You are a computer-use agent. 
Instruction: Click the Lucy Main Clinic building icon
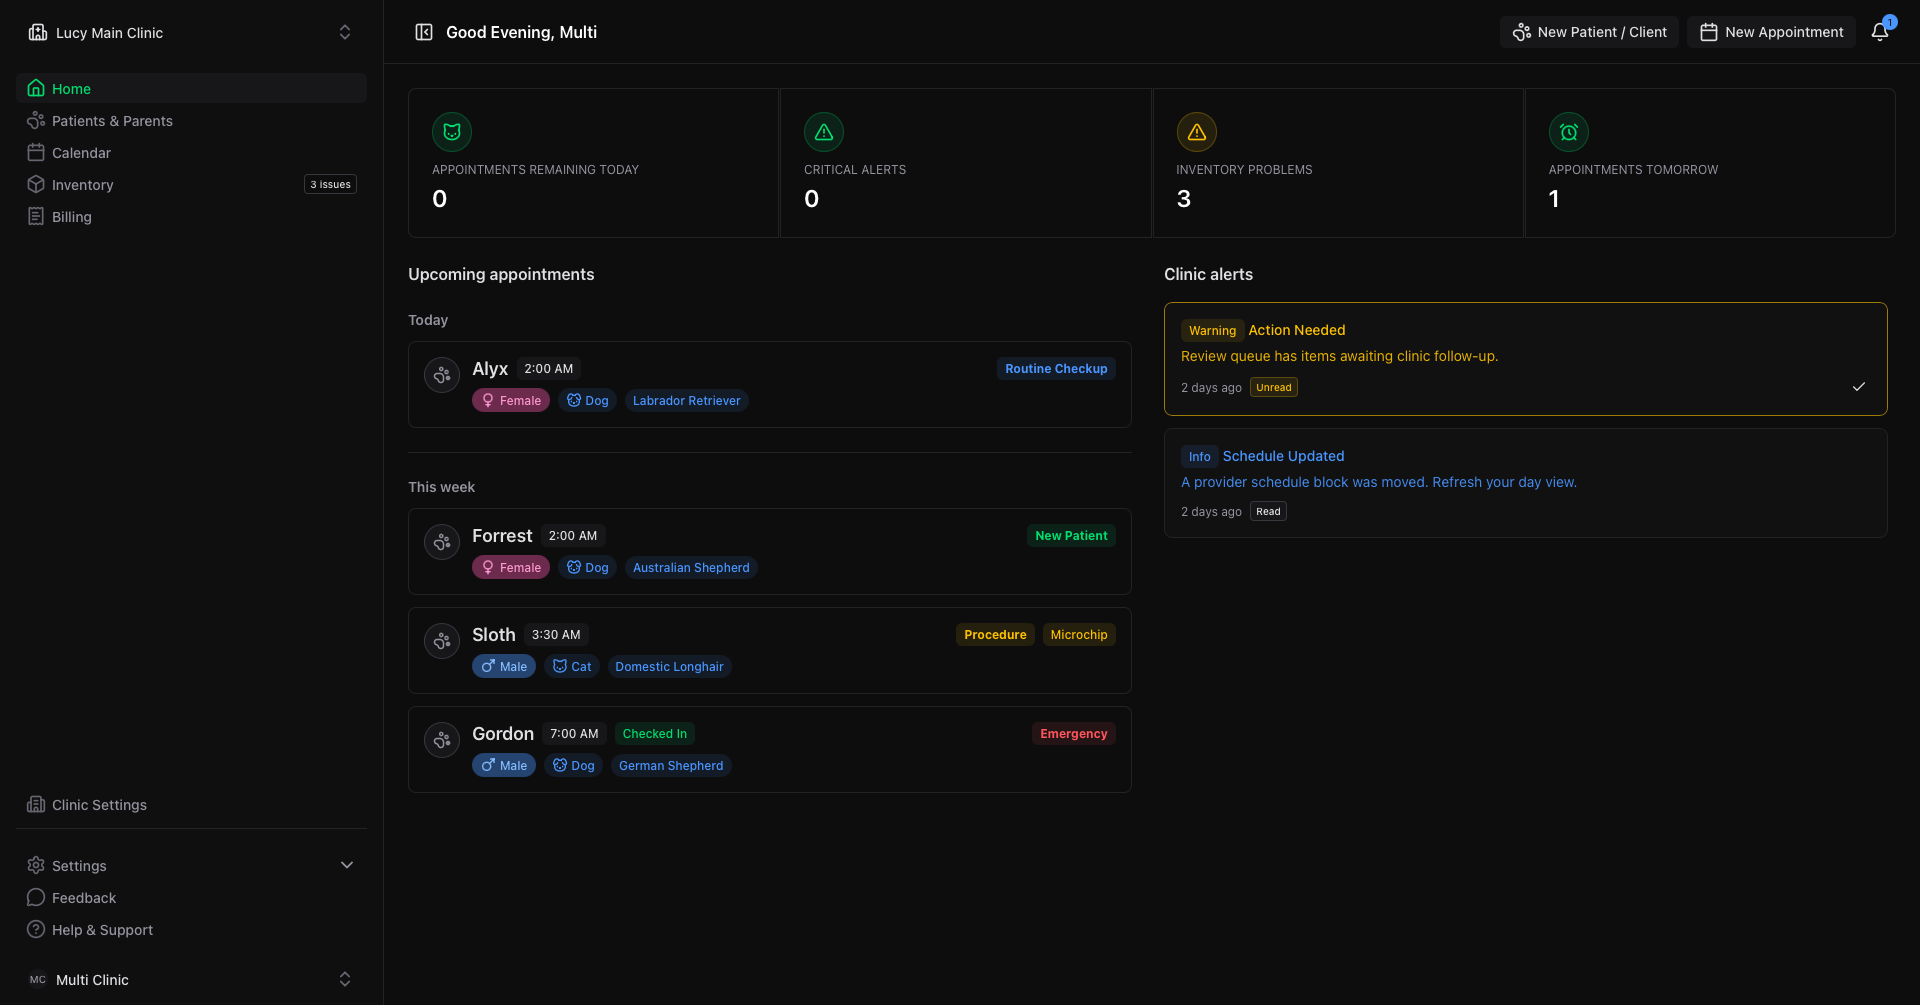38,32
